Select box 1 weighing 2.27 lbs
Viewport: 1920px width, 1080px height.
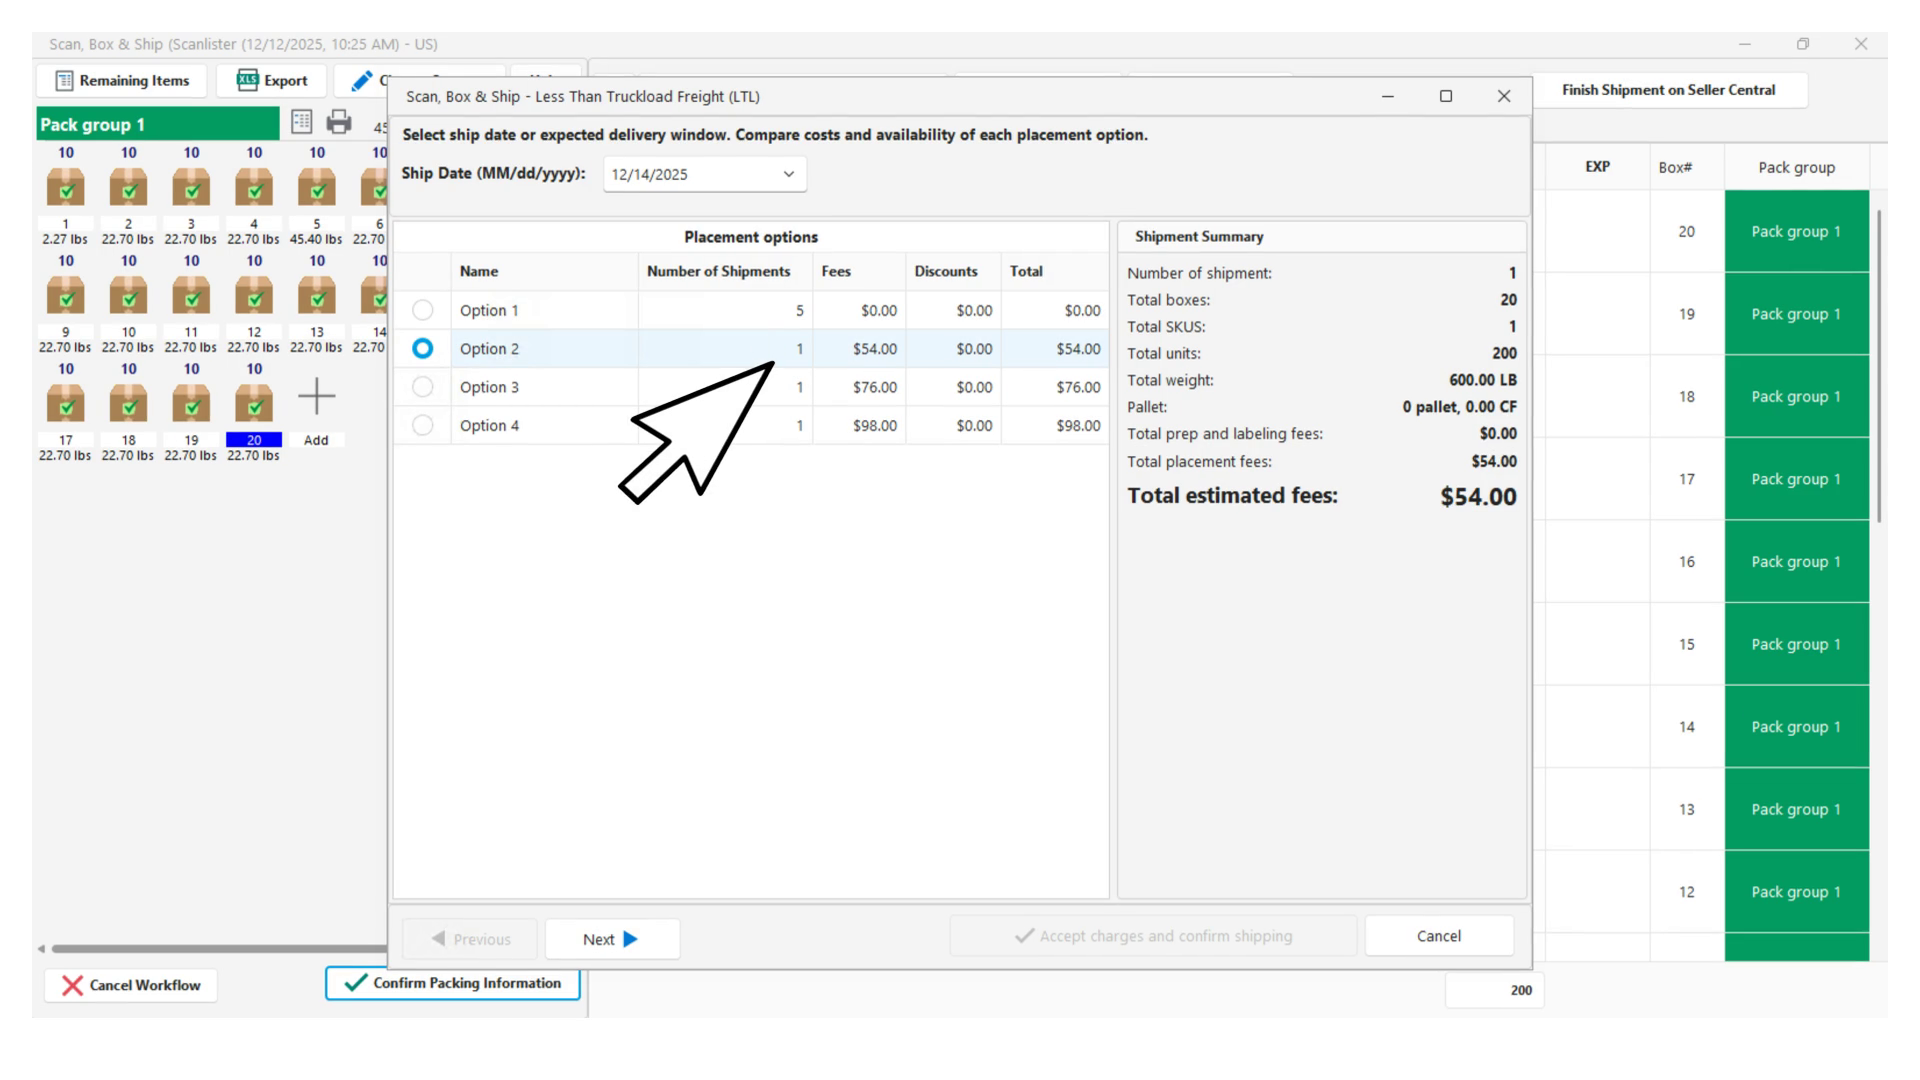pos(66,189)
